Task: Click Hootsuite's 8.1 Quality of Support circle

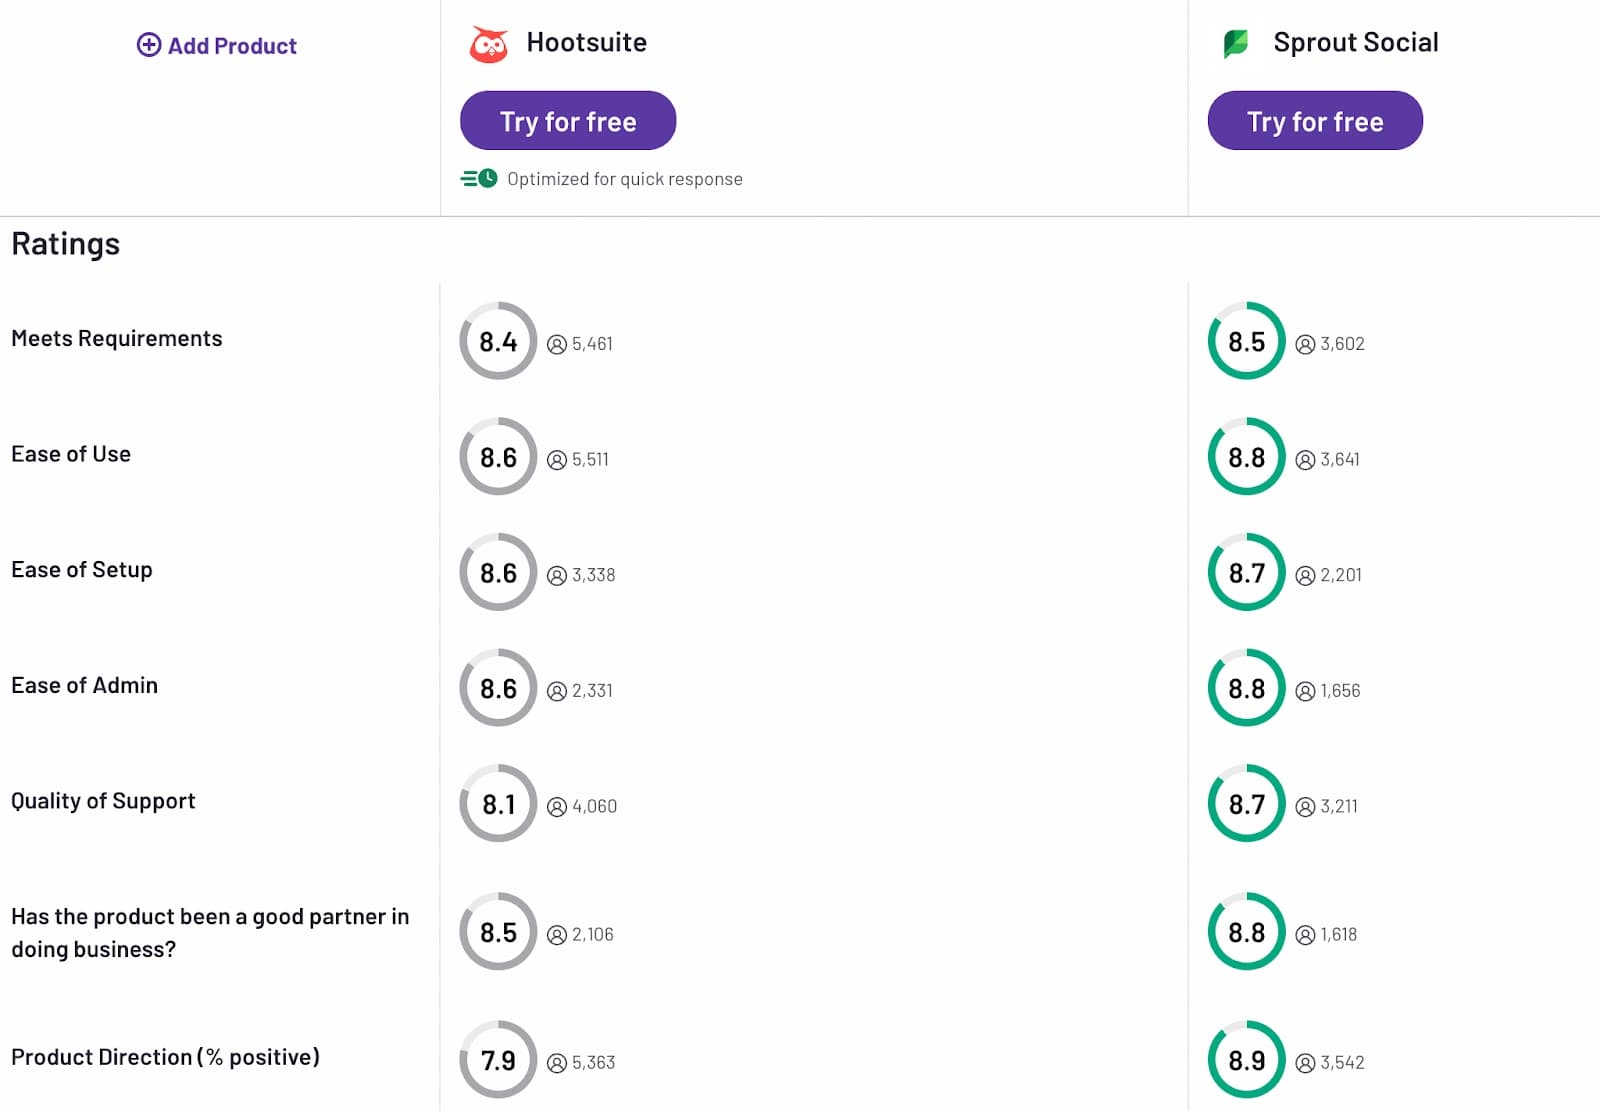Action: 498,803
